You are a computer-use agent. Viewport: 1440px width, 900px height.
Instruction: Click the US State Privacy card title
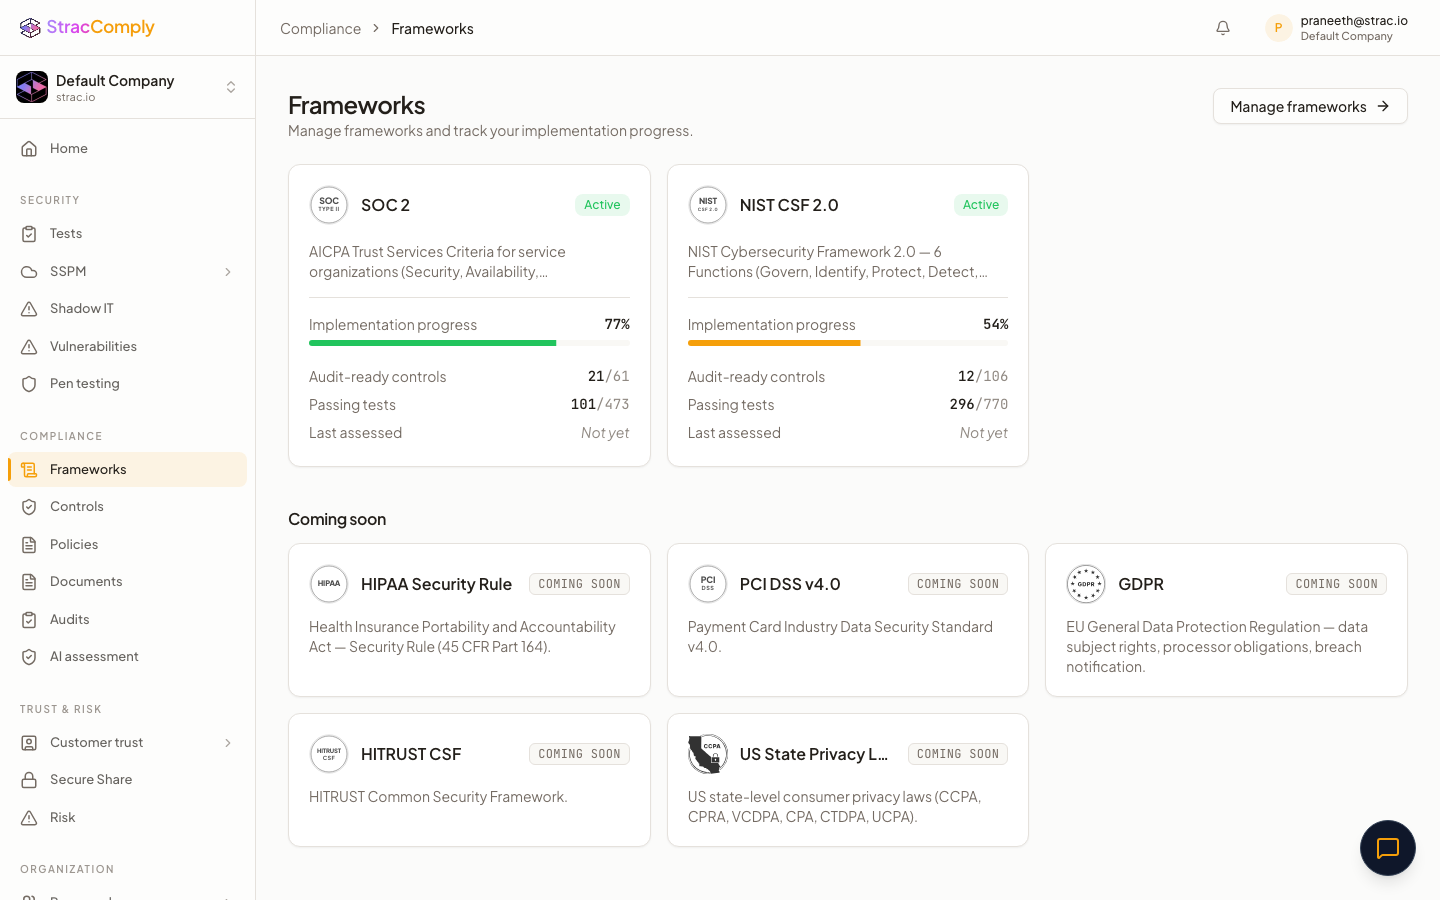click(x=813, y=754)
